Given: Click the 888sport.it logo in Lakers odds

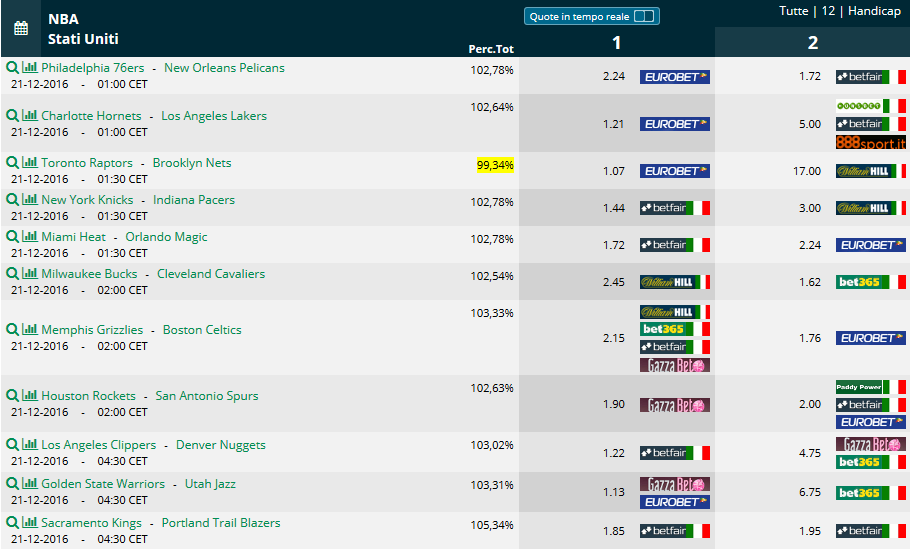Looking at the screenshot, I should click(x=871, y=142).
